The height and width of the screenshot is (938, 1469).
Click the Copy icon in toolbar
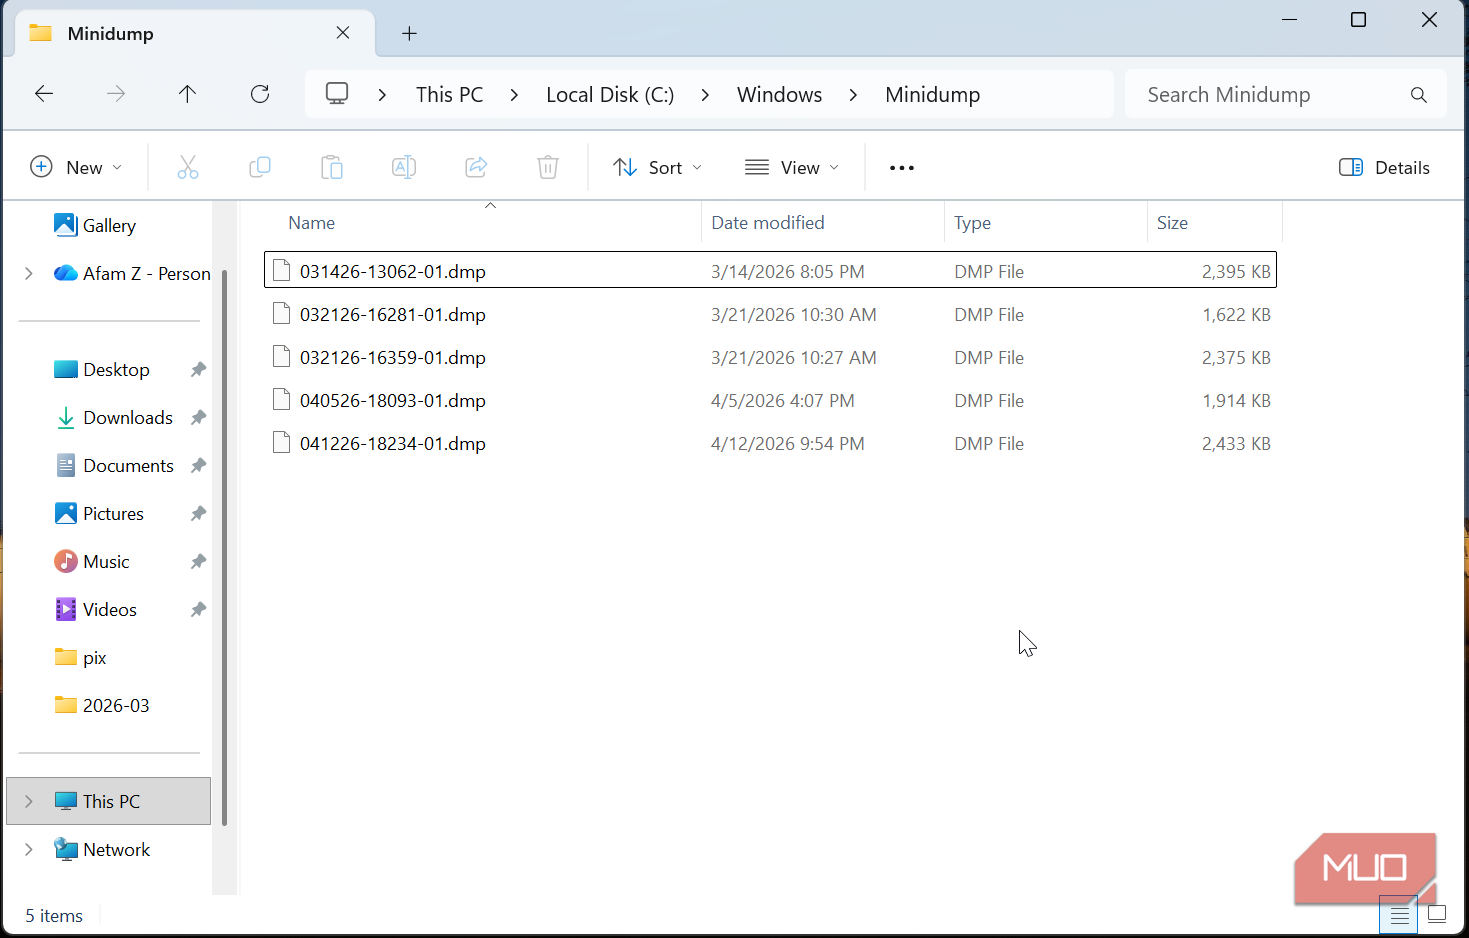pos(260,167)
